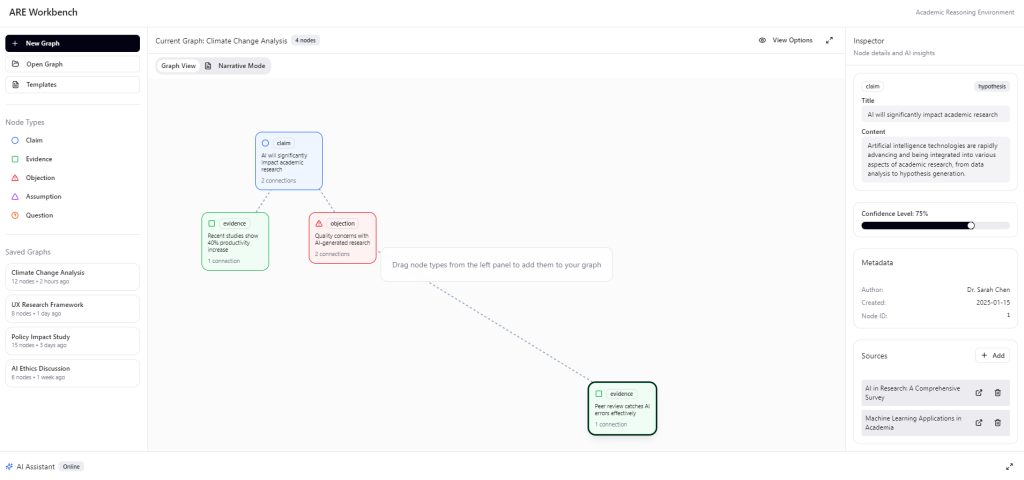Open the Templates list

pyautogui.click(x=72, y=84)
